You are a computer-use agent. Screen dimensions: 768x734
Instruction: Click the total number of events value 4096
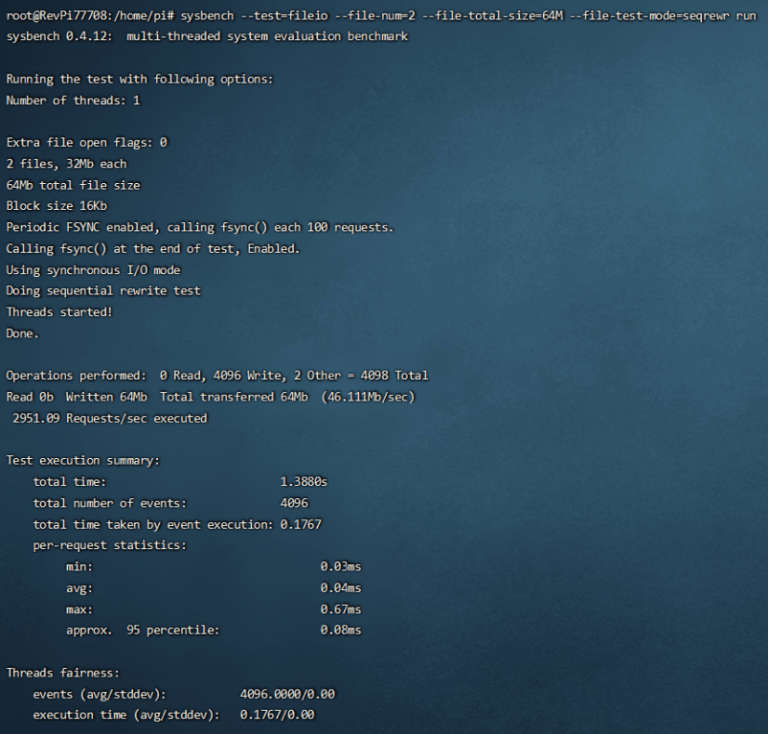tap(294, 503)
